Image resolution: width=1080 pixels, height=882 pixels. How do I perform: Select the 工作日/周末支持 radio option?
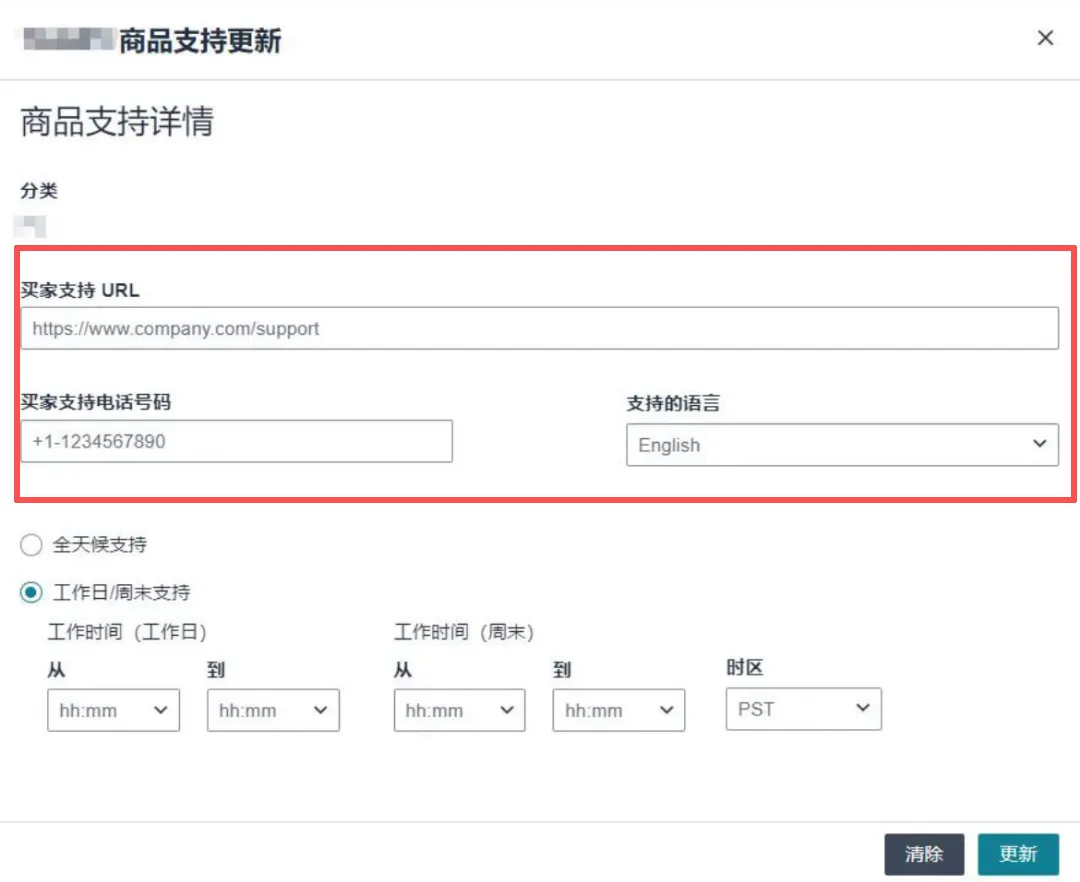click(30, 592)
